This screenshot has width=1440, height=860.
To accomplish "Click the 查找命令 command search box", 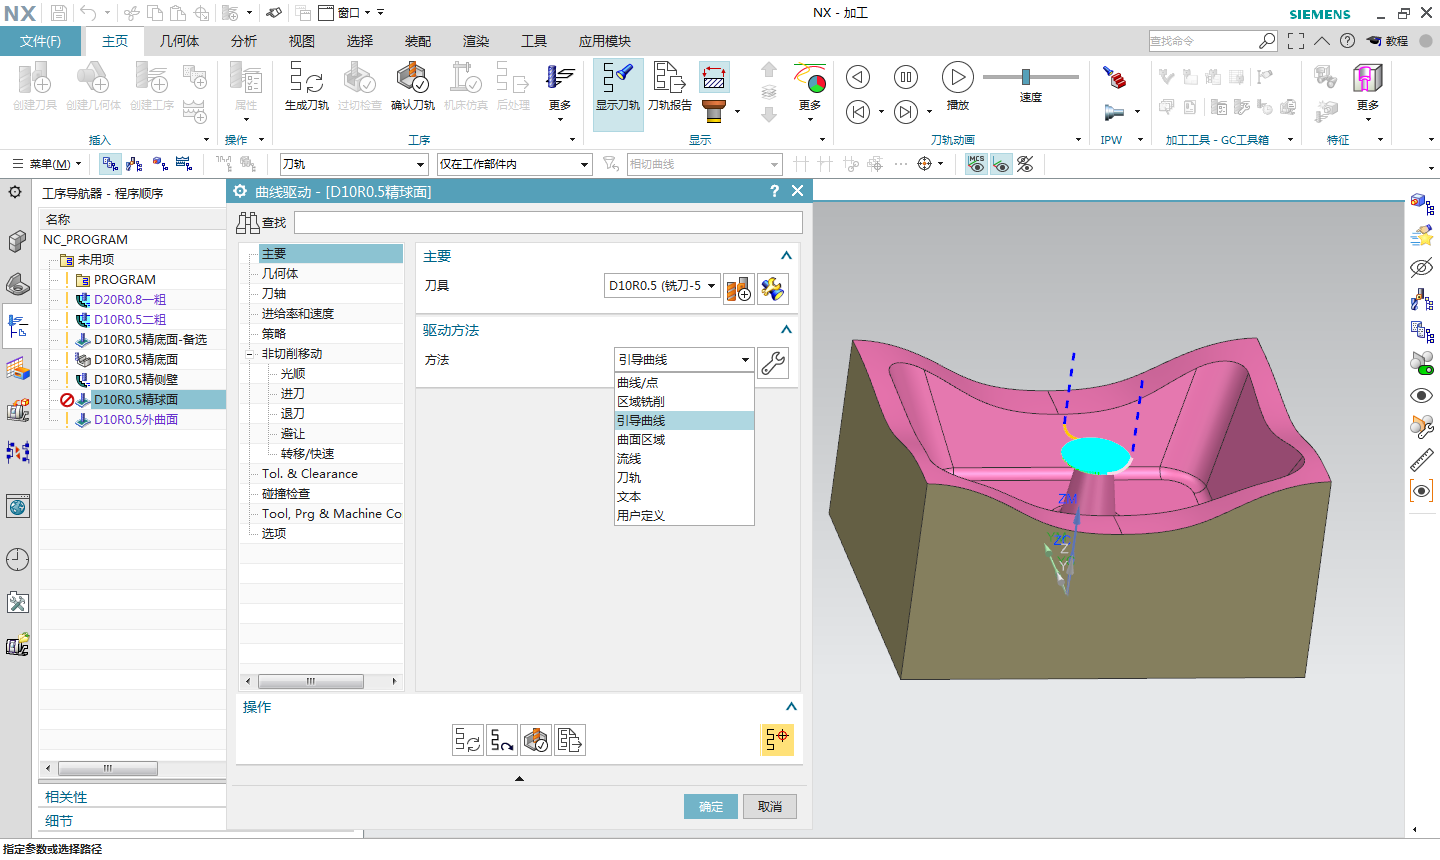I will coord(1203,41).
